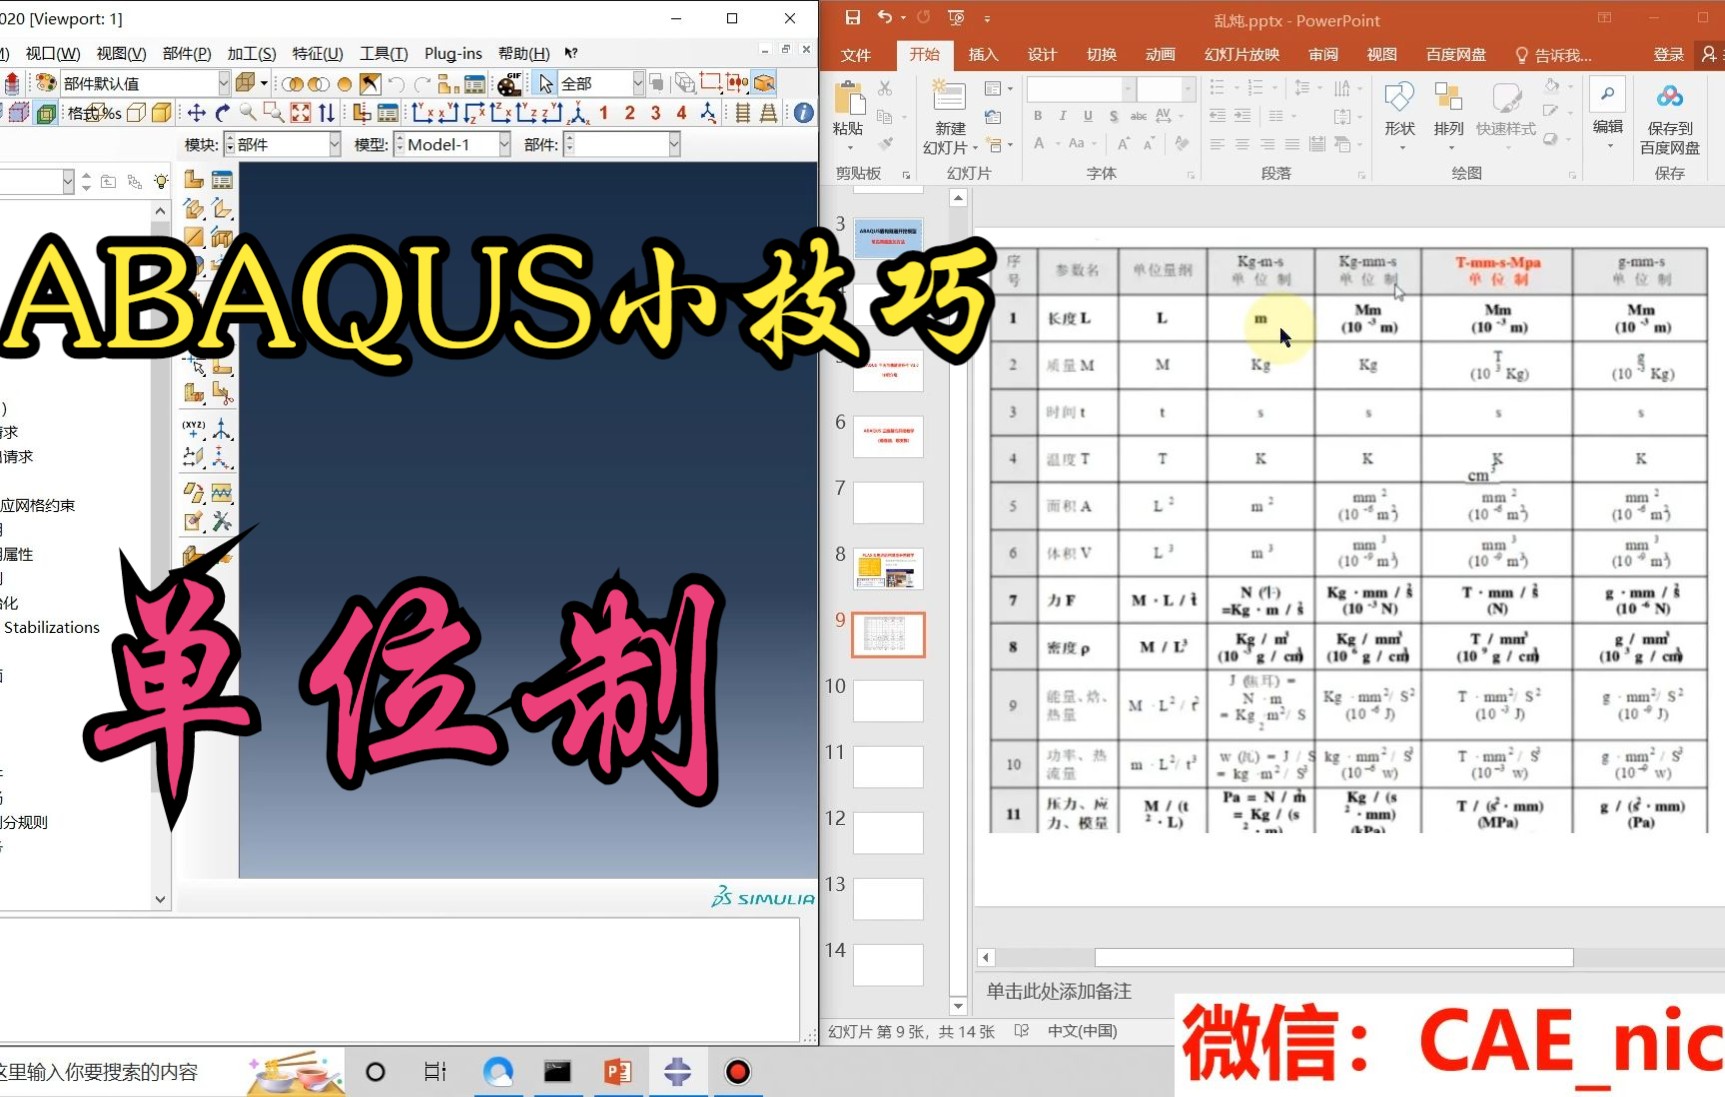Select slide 8 thumbnail in slide panel
Viewport: 1725px width, 1097px height.
888,568
